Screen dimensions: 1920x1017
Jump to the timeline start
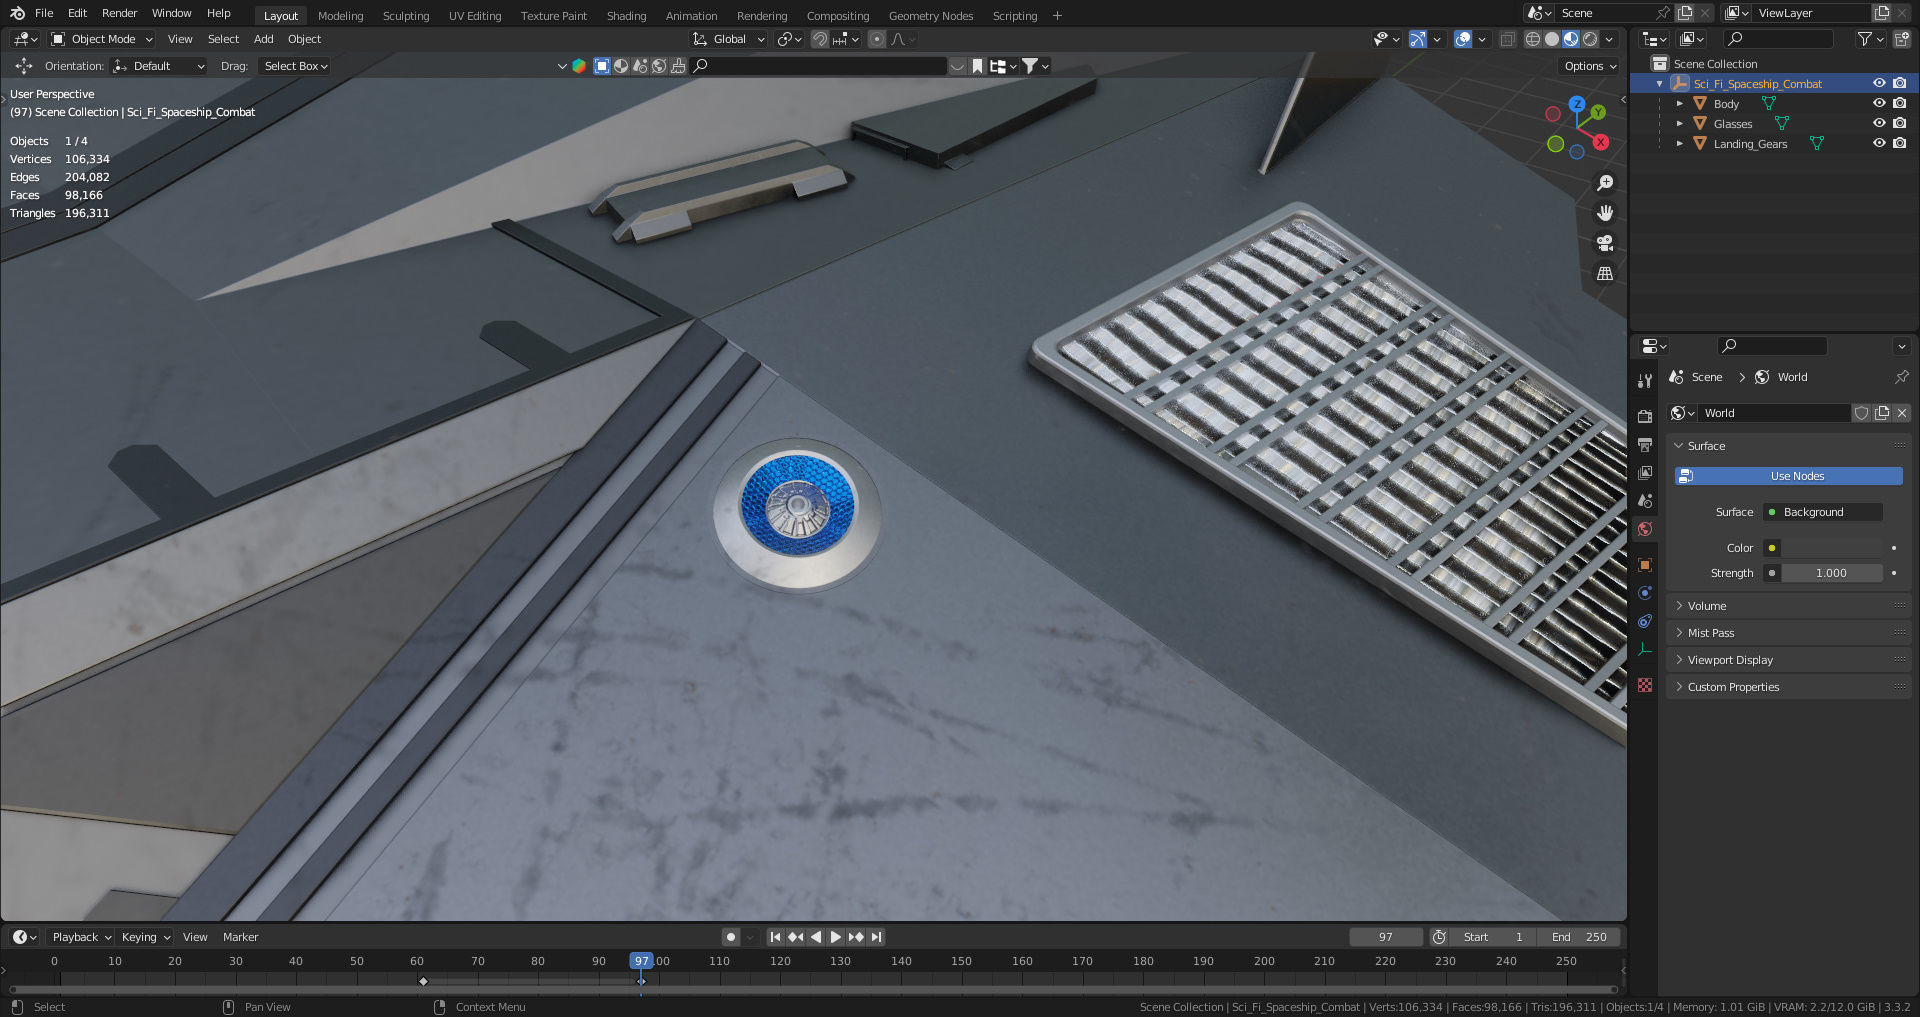point(775,937)
